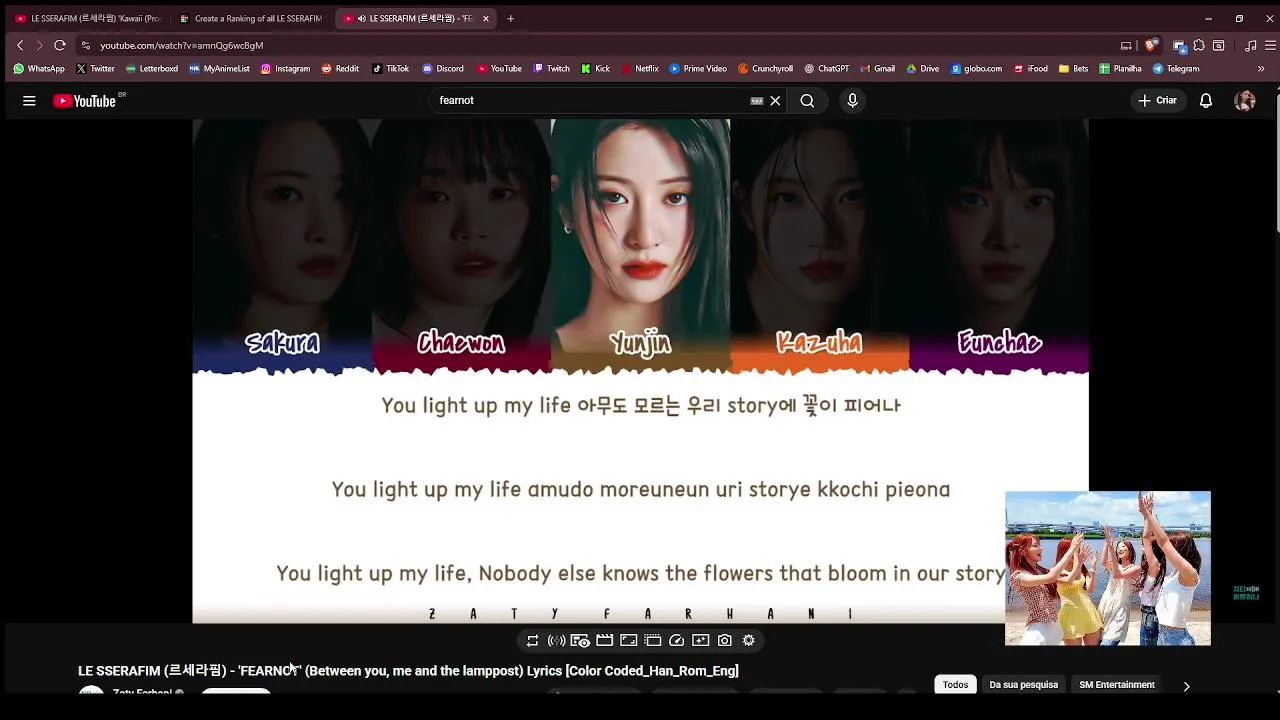The image size is (1280, 720).
Task: Click the Brave Shields lion icon
Action: pos(1151,45)
